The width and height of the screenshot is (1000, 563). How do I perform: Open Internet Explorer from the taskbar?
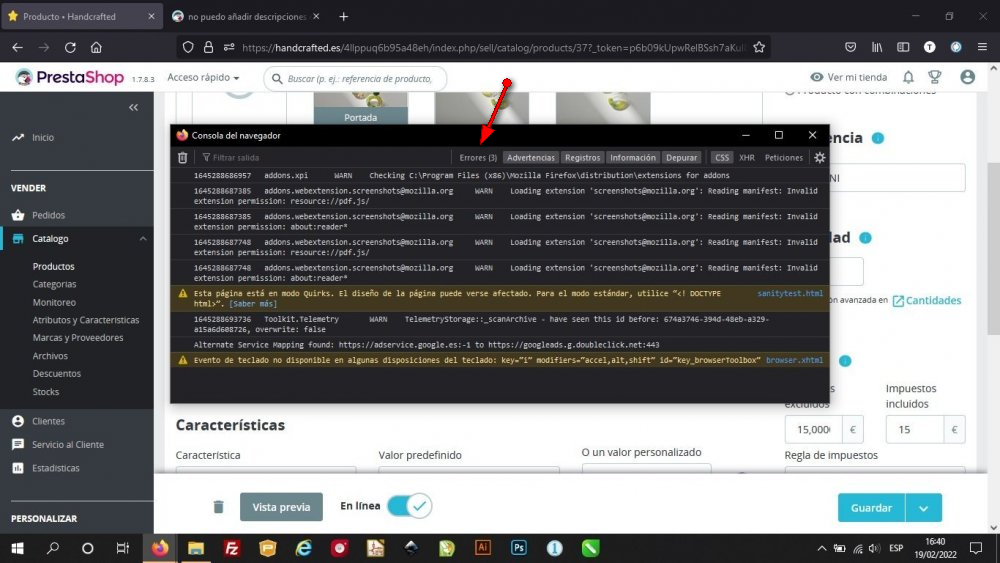304,548
